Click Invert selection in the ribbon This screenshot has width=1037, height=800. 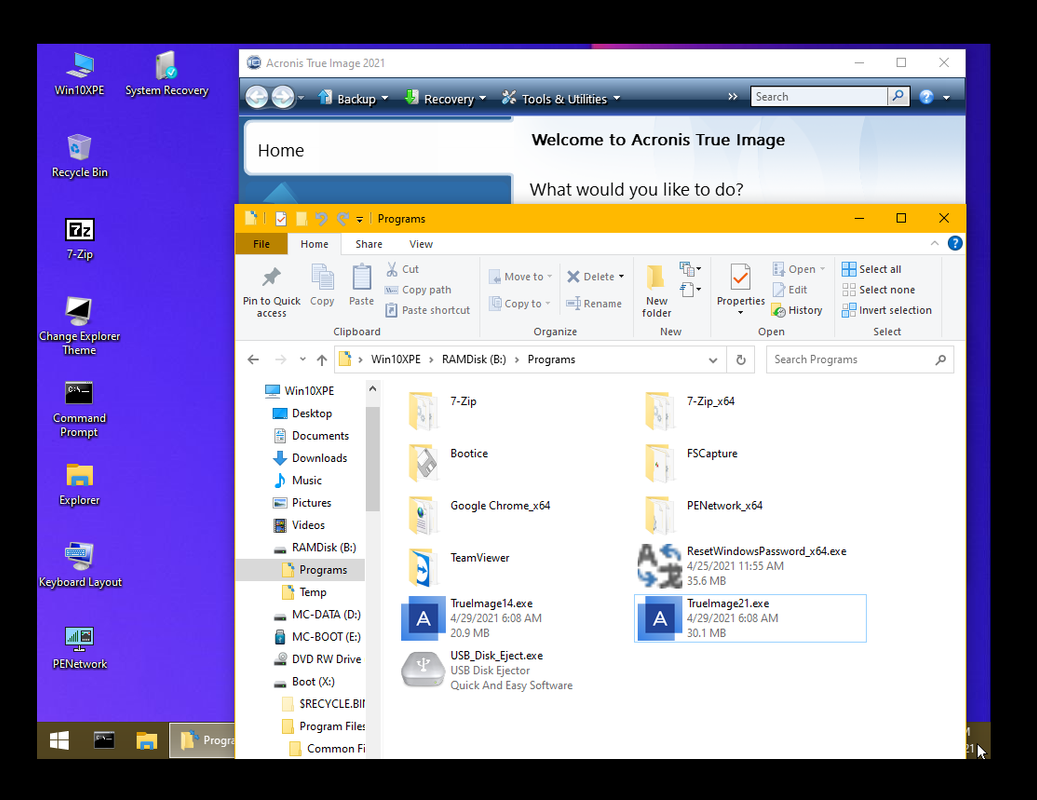pos(886,310)
